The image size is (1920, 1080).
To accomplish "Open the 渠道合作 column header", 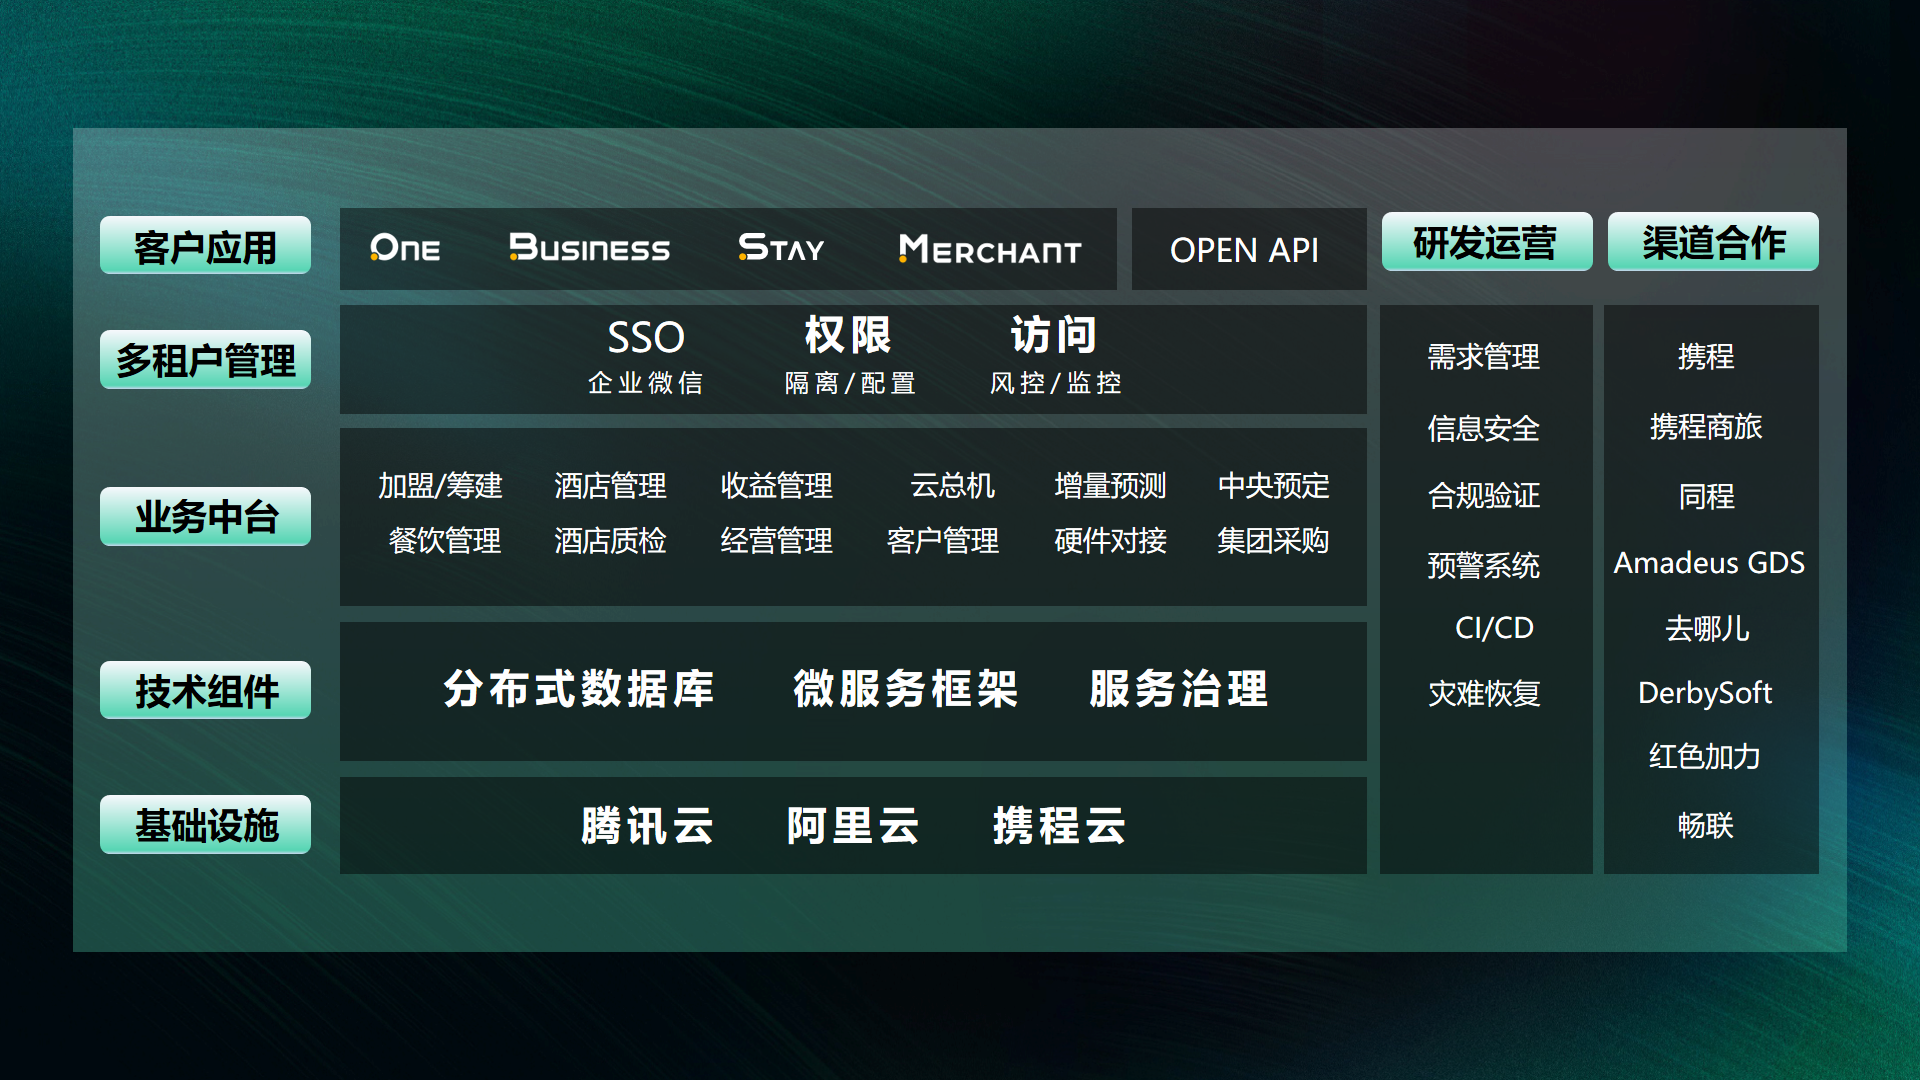I will [1713, 242].
